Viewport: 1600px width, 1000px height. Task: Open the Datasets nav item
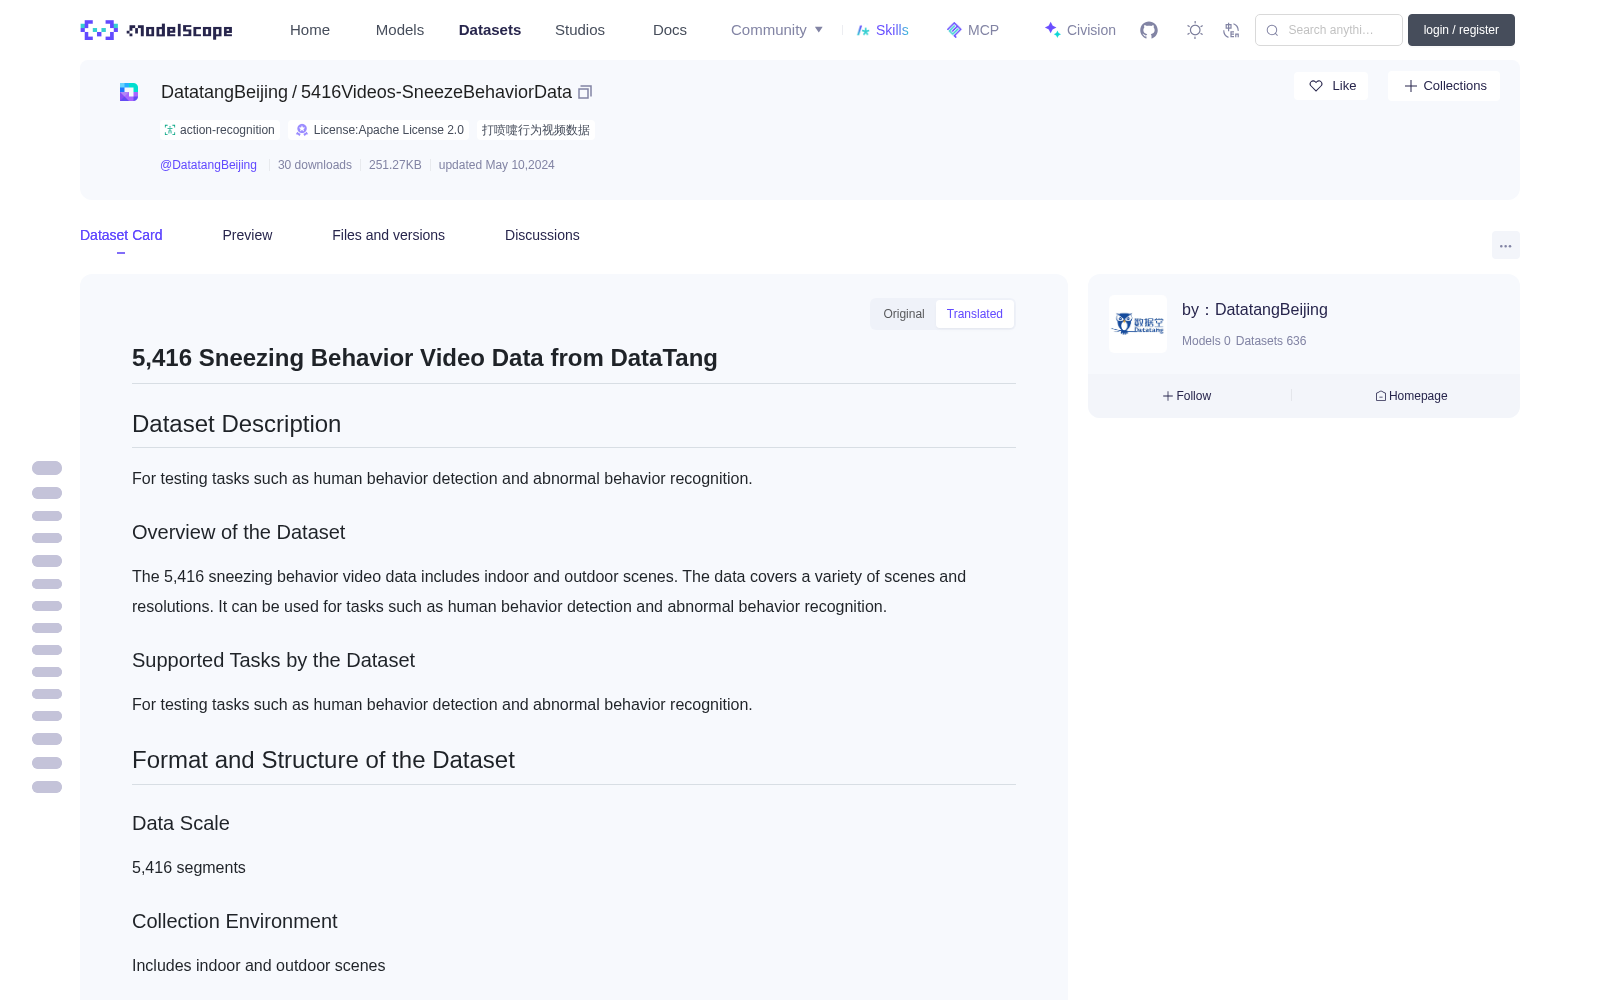click(490, 30)
